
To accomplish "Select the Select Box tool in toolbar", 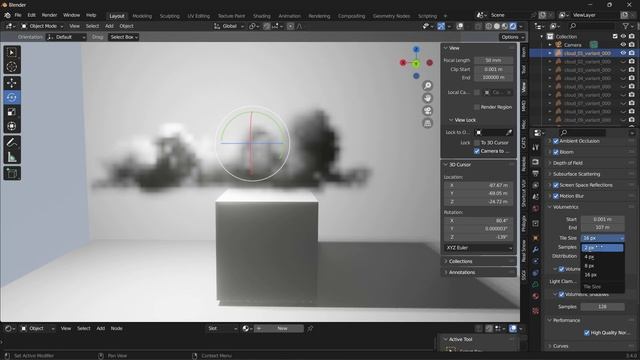I will pos(12,53).
